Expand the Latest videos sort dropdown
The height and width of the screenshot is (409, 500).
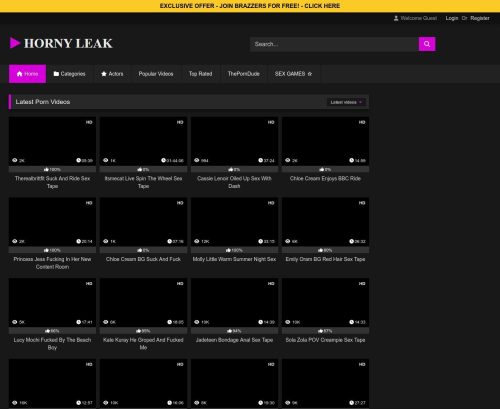(346, 102)
